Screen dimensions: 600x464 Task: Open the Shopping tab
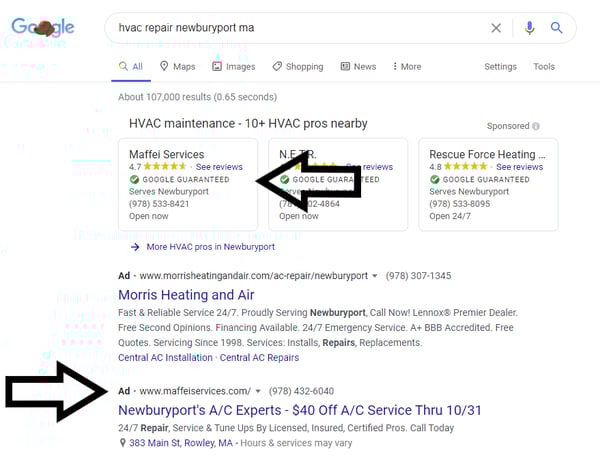(x=297, y=67)
